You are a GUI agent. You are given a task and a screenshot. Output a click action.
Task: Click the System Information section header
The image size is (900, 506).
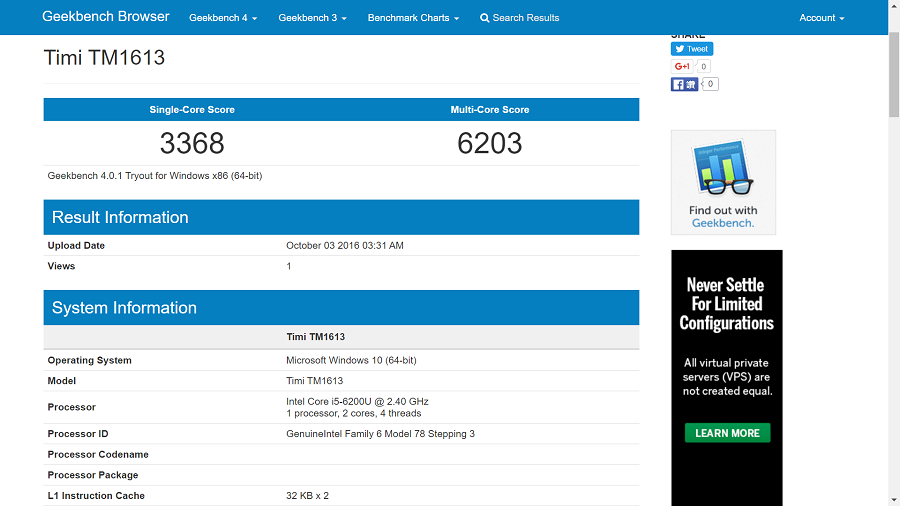click(x=341, y=308)
